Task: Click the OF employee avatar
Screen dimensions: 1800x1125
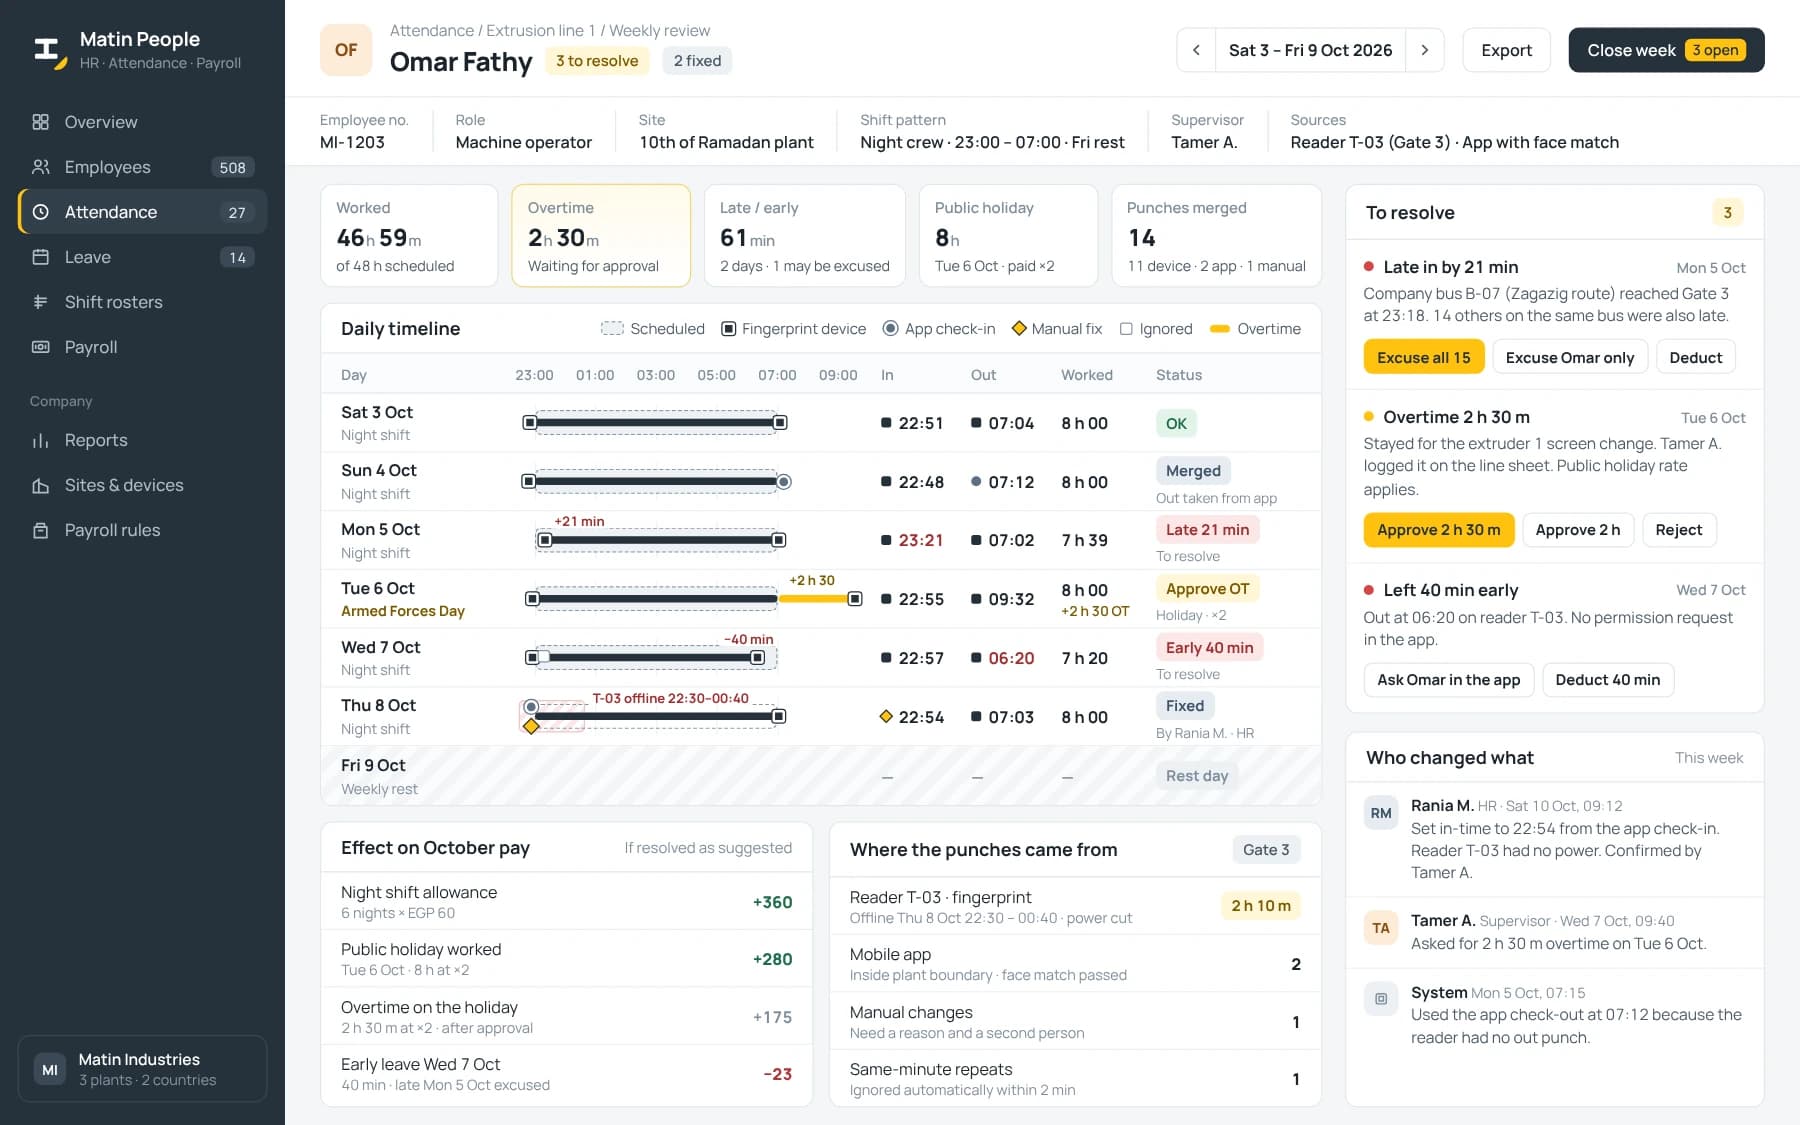Action: pos(346,50)
